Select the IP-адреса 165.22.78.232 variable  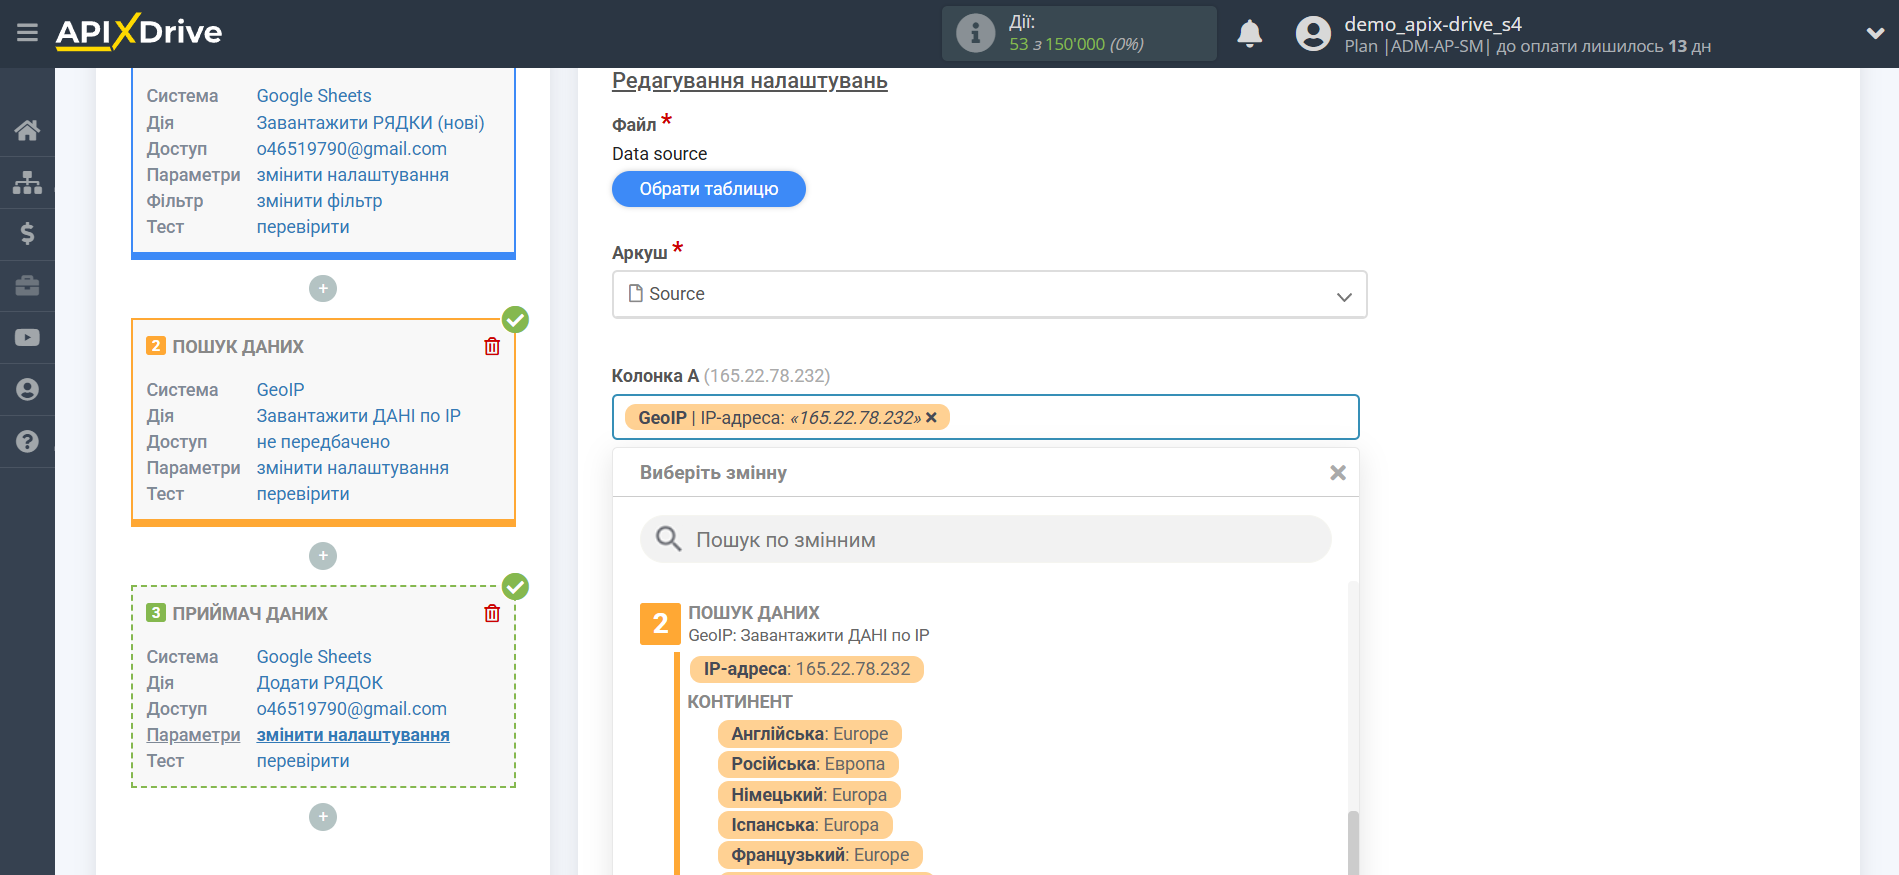click(x=806, y=669)
